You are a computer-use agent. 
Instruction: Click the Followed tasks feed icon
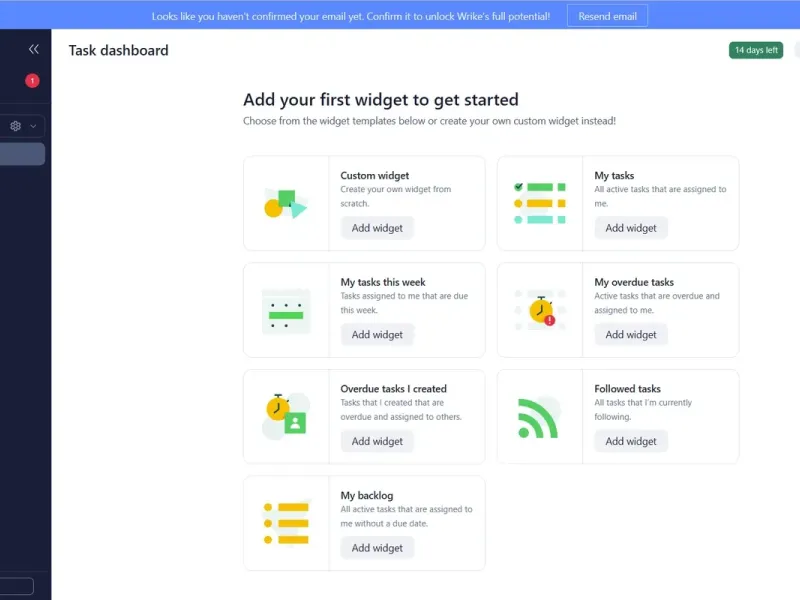pos(538,417)
